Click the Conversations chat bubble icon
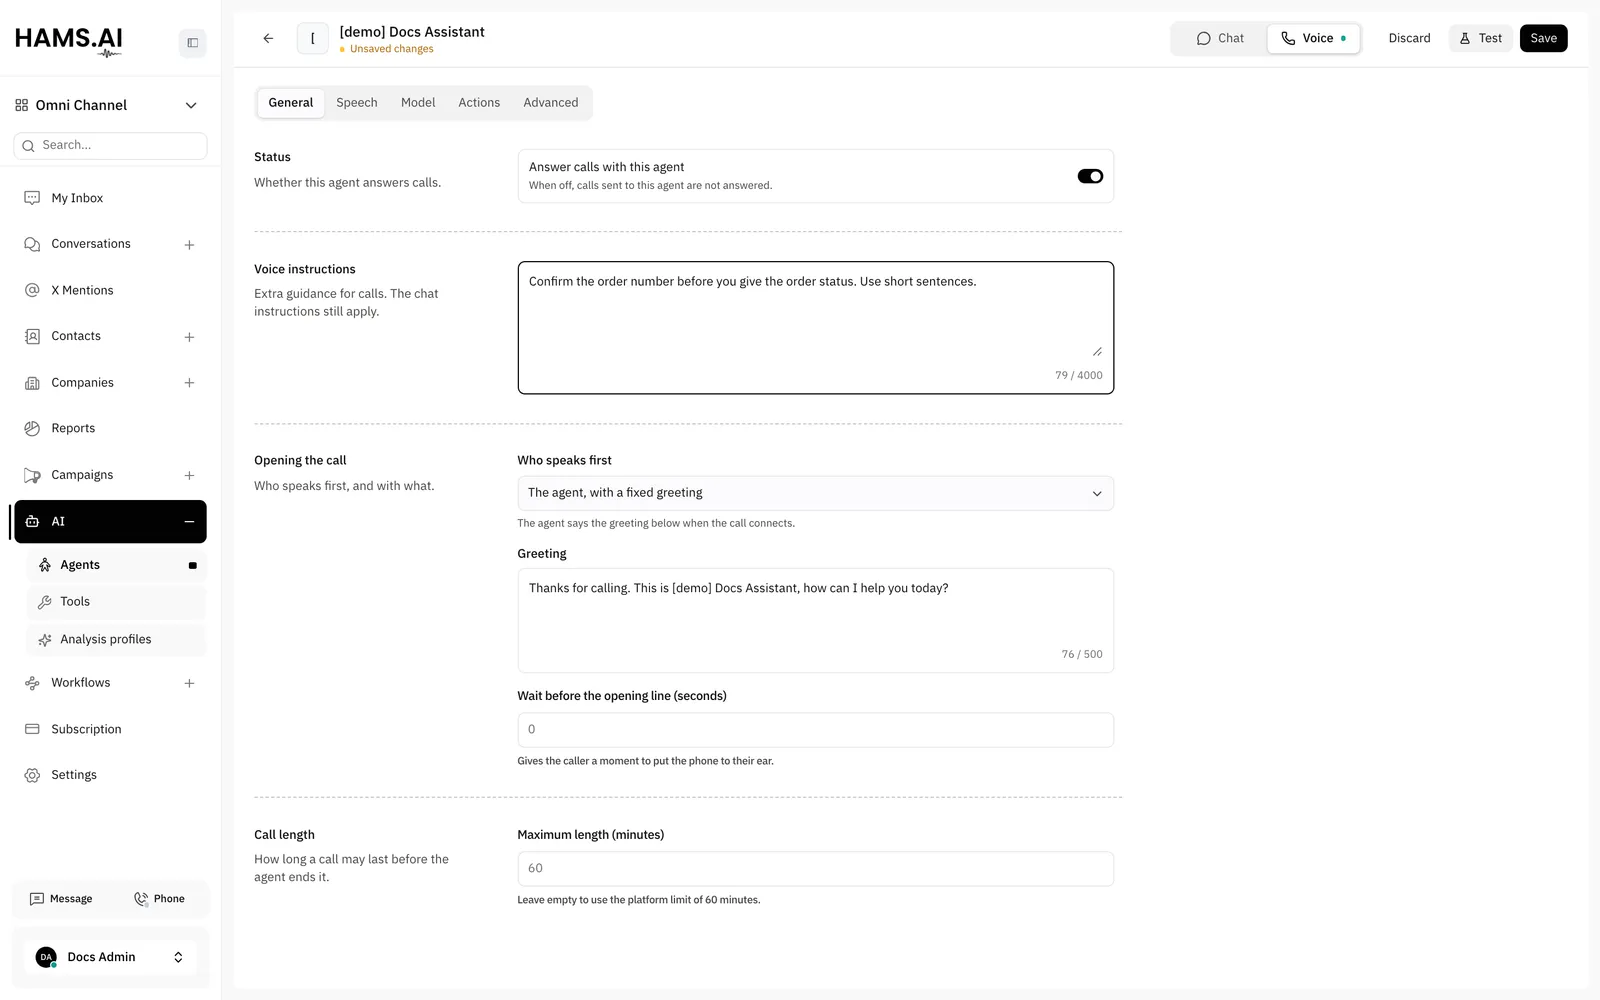The width and height of the screenshot is (1600, 1000). 32,244
